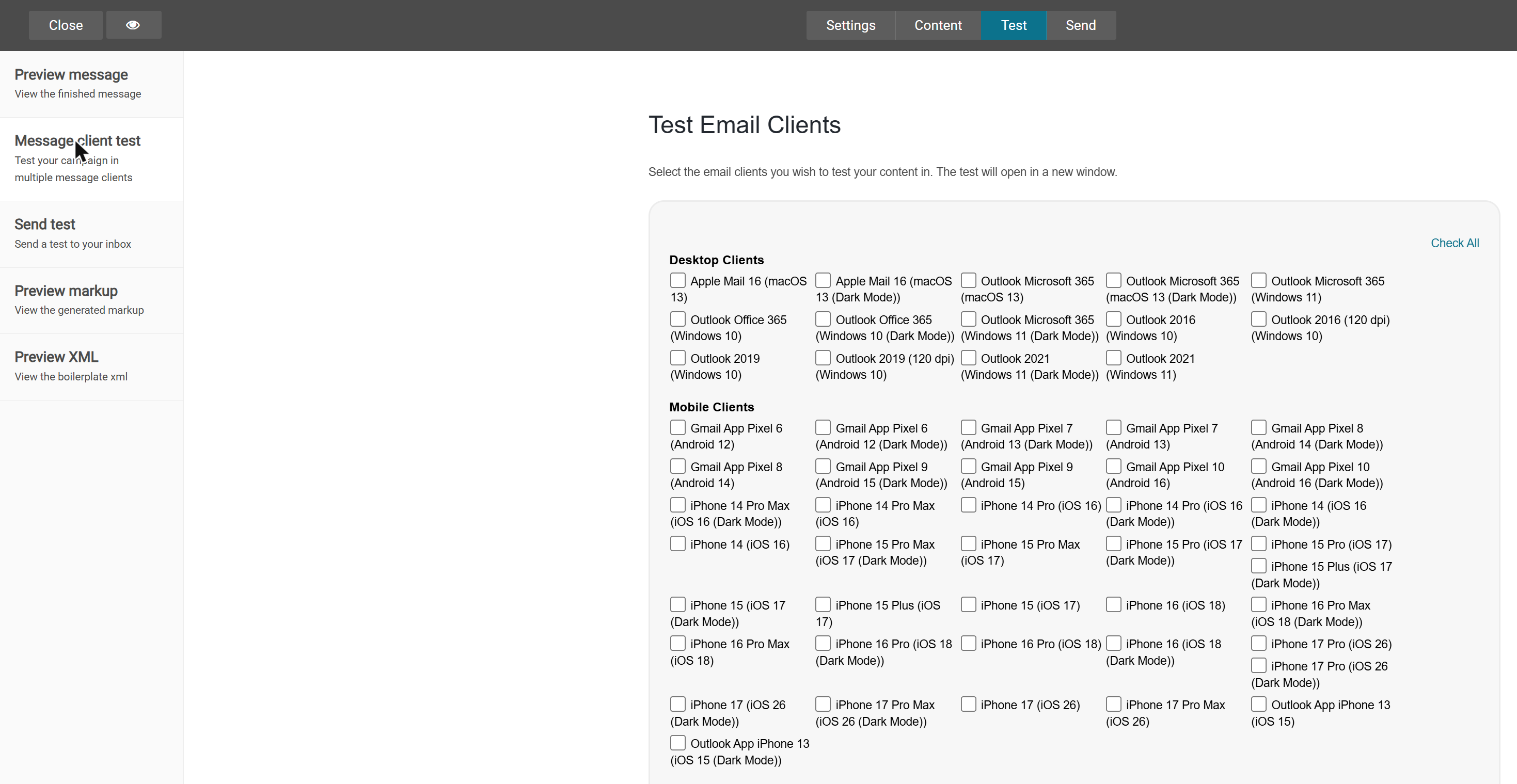The width and height of the screenshot is (1517, 784).
Task: Select Outlook 2016 (120 dpi) checkbox
Action: coord(1259,319)
